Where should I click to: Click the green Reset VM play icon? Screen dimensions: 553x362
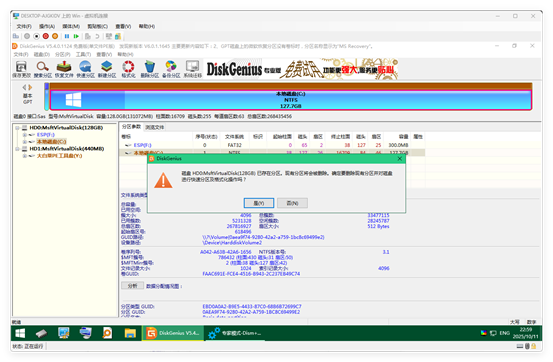click(76, 36)
